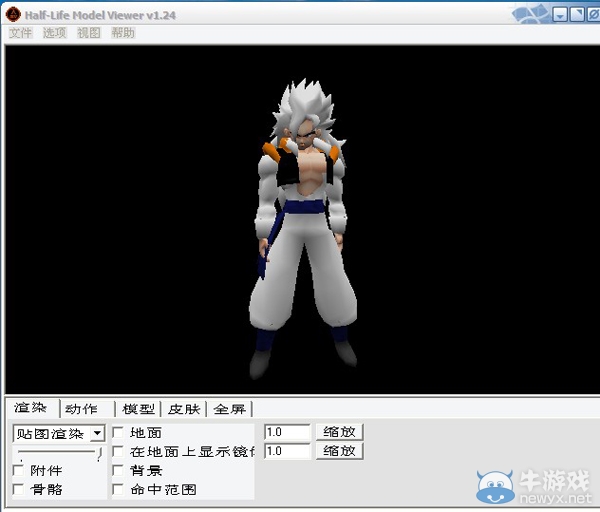Select the 渲染 tab
600x512 pixels.
[x=31, y=408]
